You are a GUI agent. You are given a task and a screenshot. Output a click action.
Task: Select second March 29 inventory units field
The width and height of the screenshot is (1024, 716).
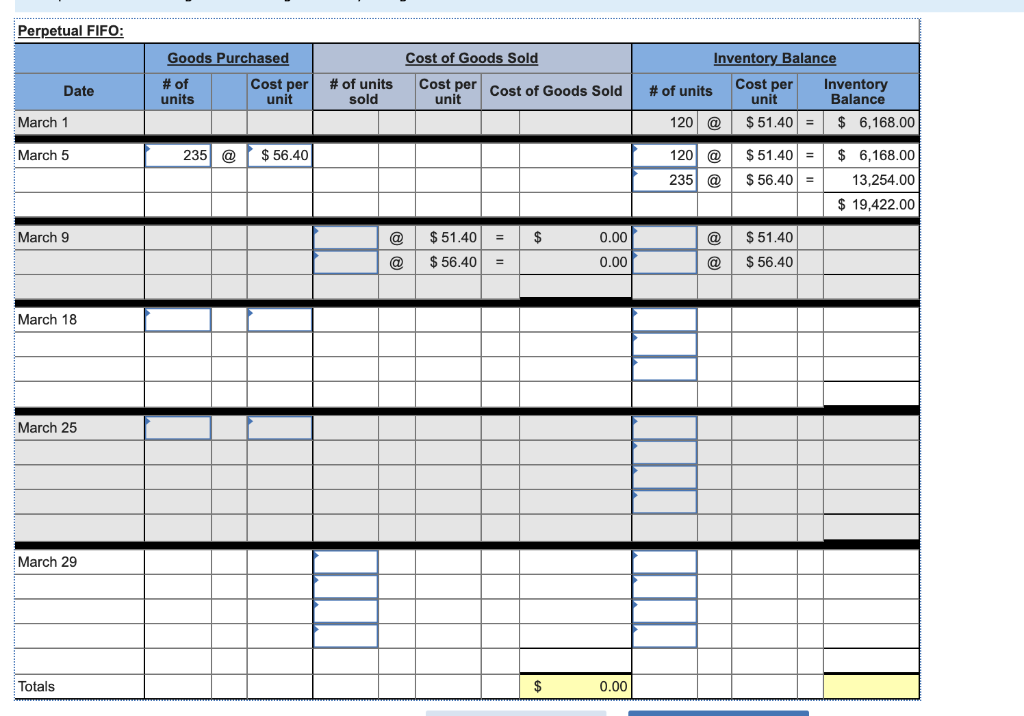[664, 587]
